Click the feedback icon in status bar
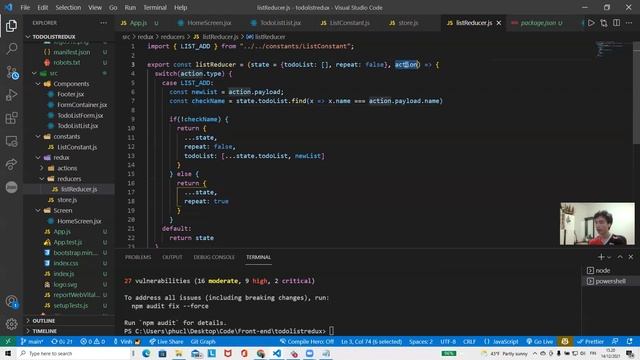This screenshot has width=640, height=360. click(615, 342)
